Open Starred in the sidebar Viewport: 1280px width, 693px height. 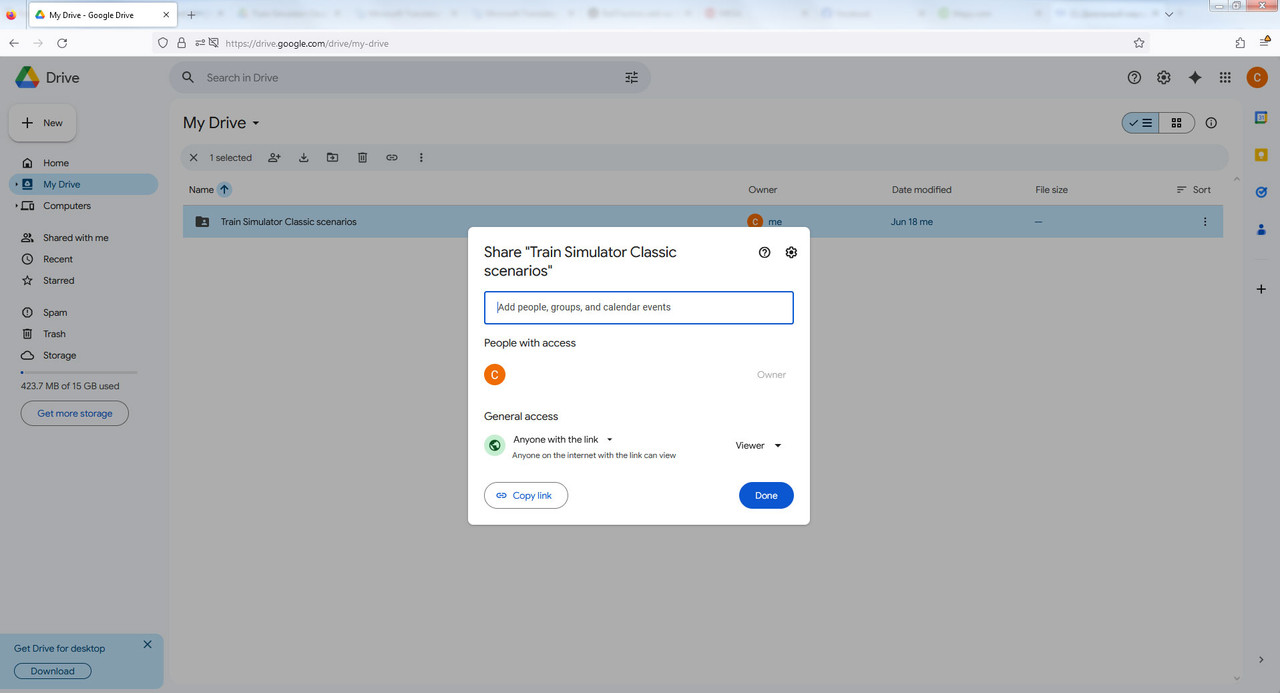(x=59, y=281)
